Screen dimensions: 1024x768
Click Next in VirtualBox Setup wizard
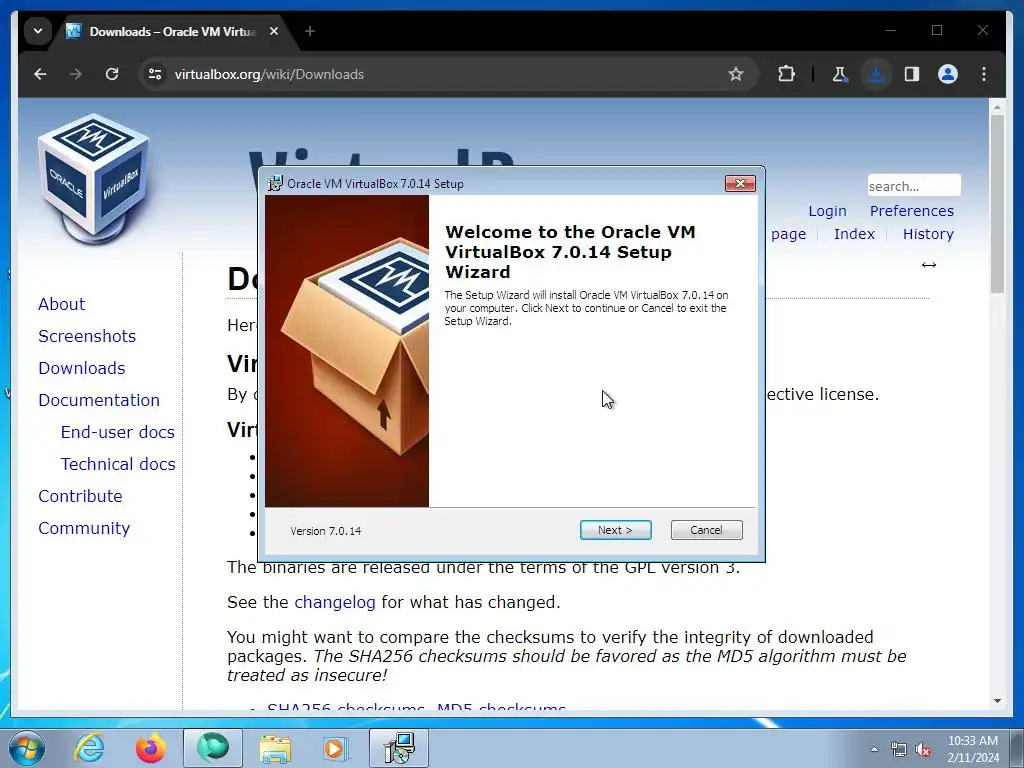click(615, 530)
